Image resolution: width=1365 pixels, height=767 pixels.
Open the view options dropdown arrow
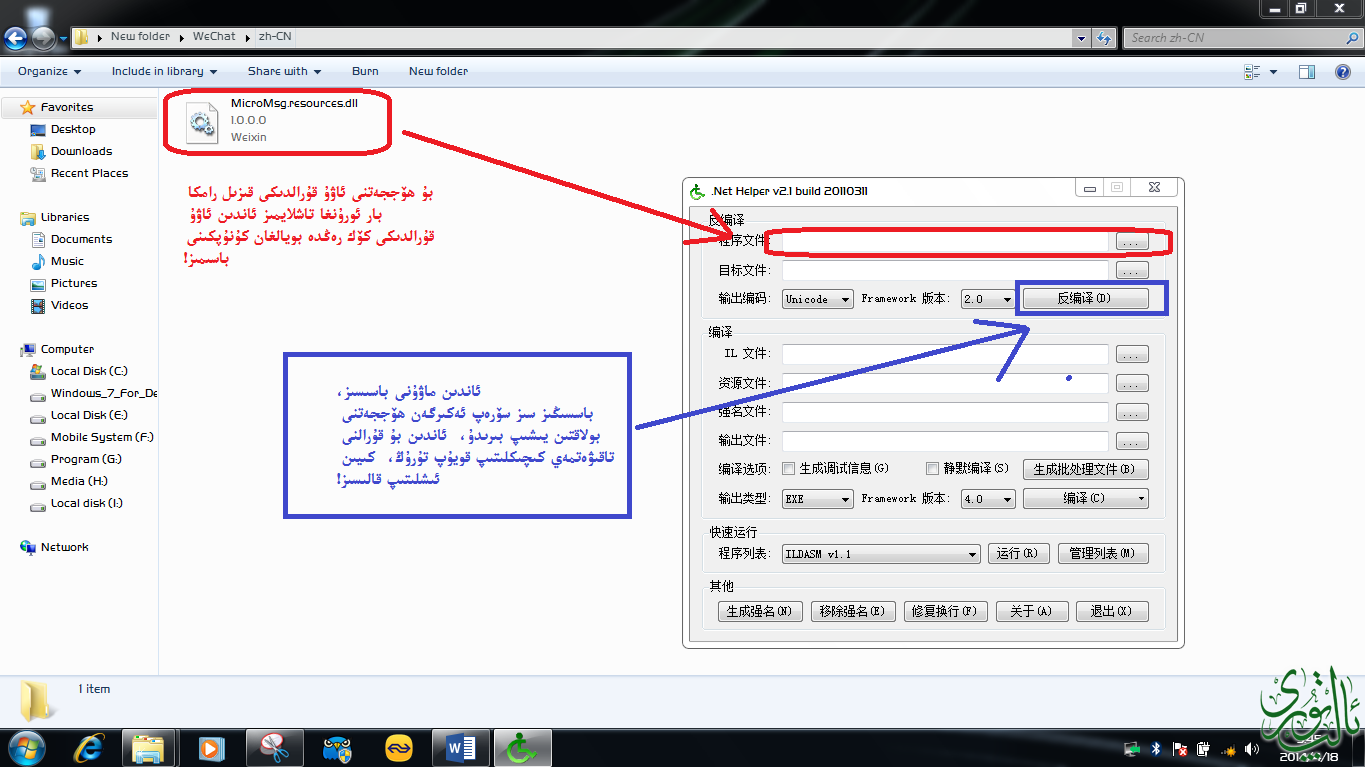[x=1273, y=72]
